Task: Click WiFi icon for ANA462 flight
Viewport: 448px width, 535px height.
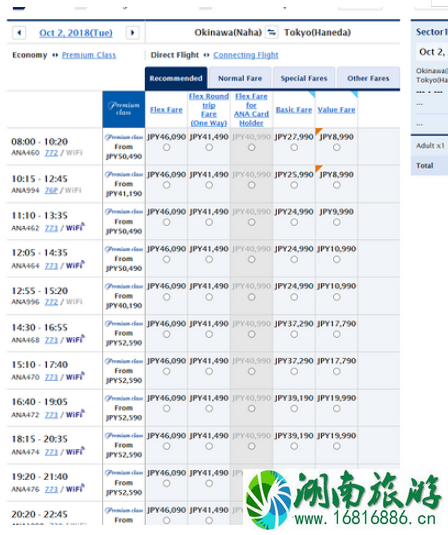Action: coord(75,227)
